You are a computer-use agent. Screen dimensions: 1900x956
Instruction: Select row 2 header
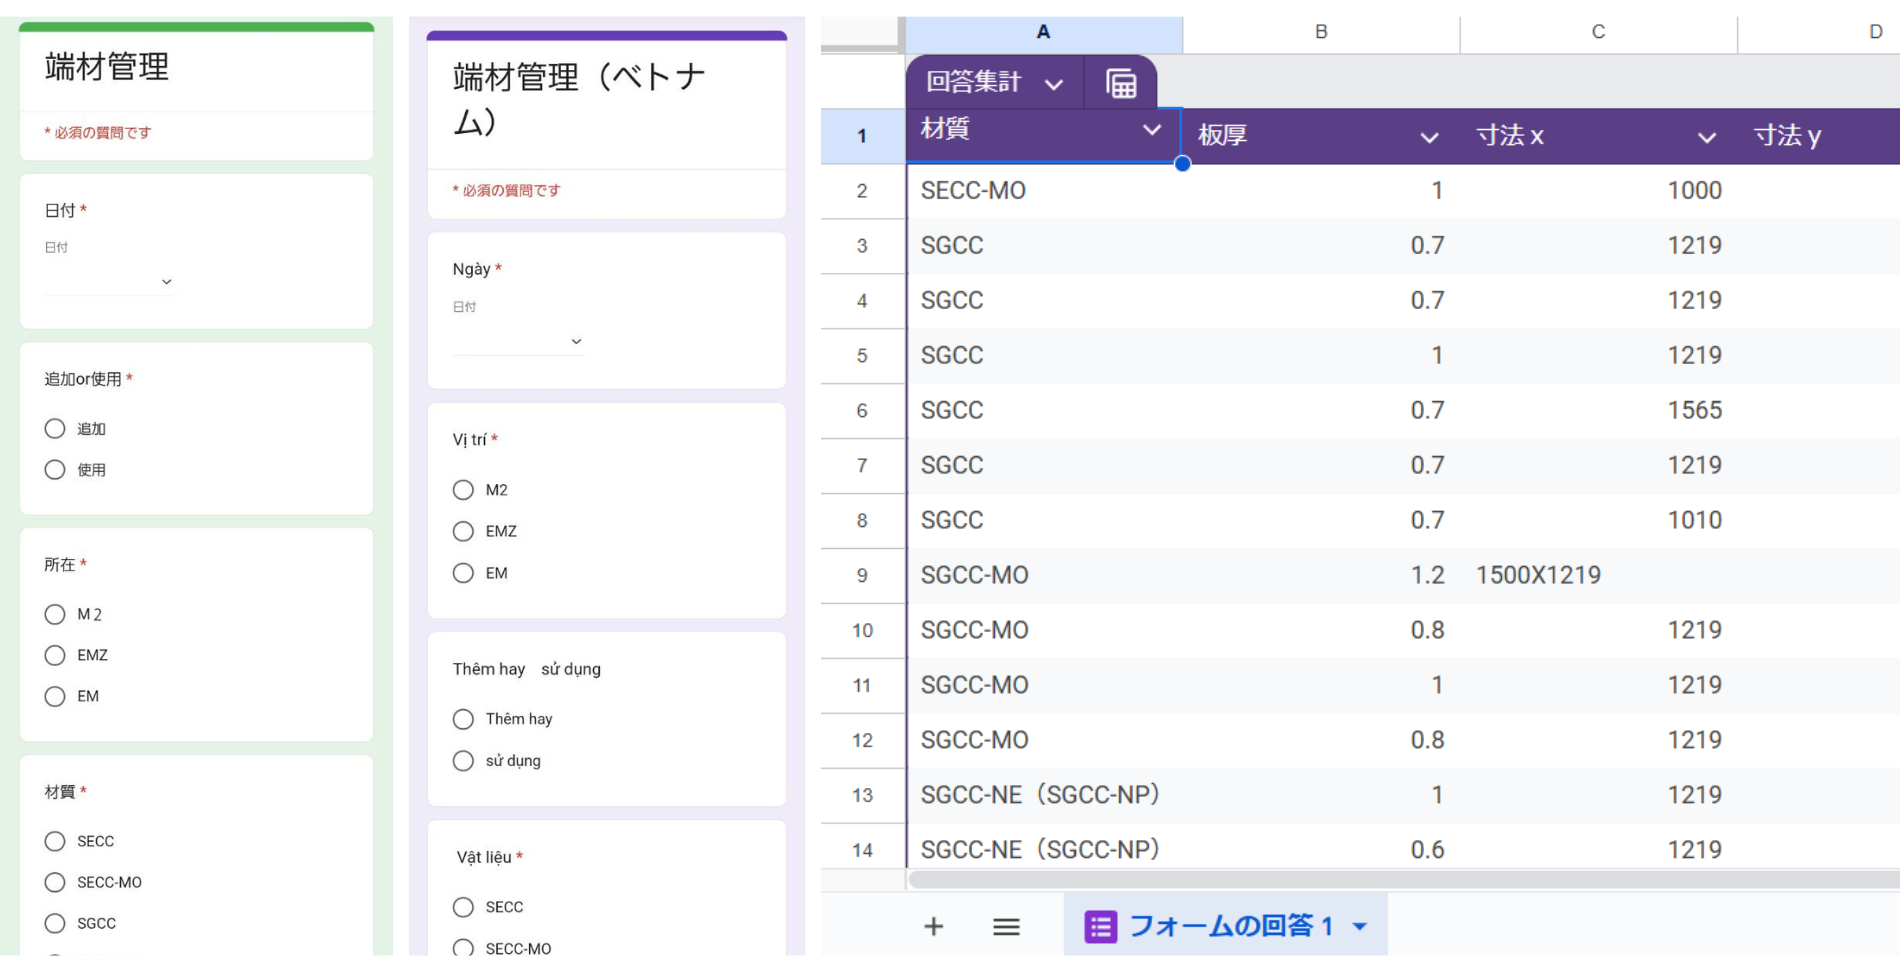point(862,191)
